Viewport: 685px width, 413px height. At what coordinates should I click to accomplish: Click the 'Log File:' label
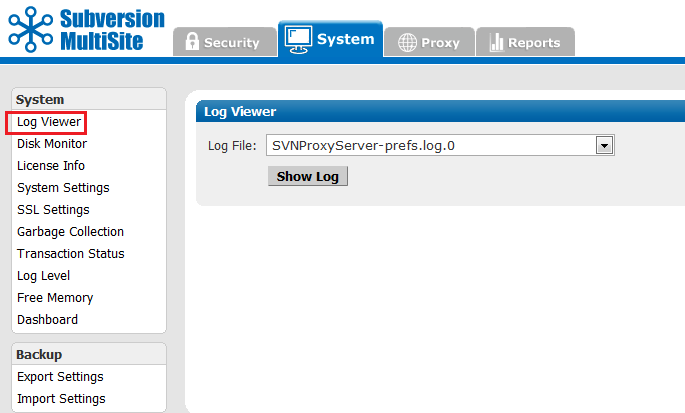232,146
